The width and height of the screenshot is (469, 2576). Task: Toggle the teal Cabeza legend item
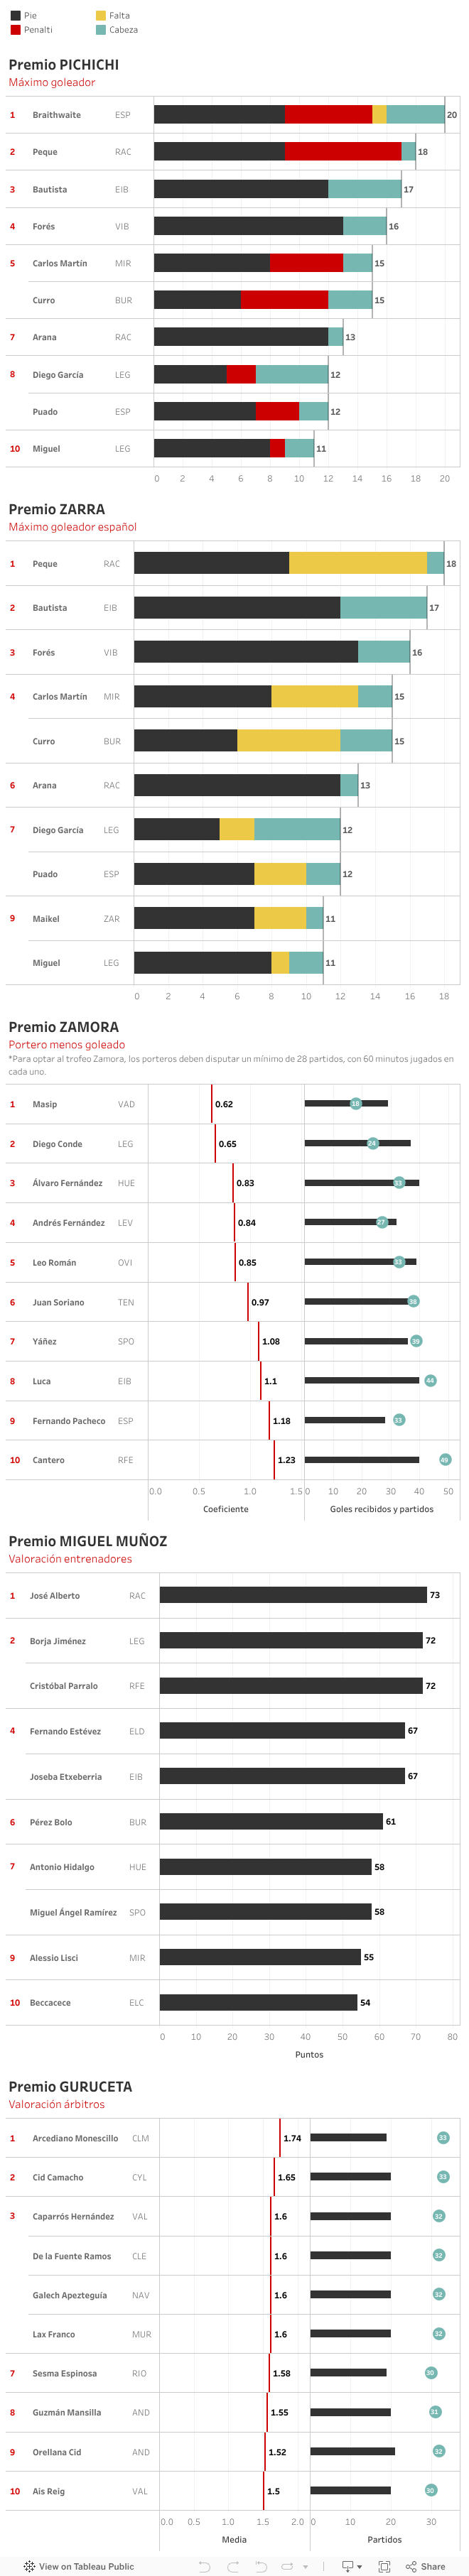101,30
